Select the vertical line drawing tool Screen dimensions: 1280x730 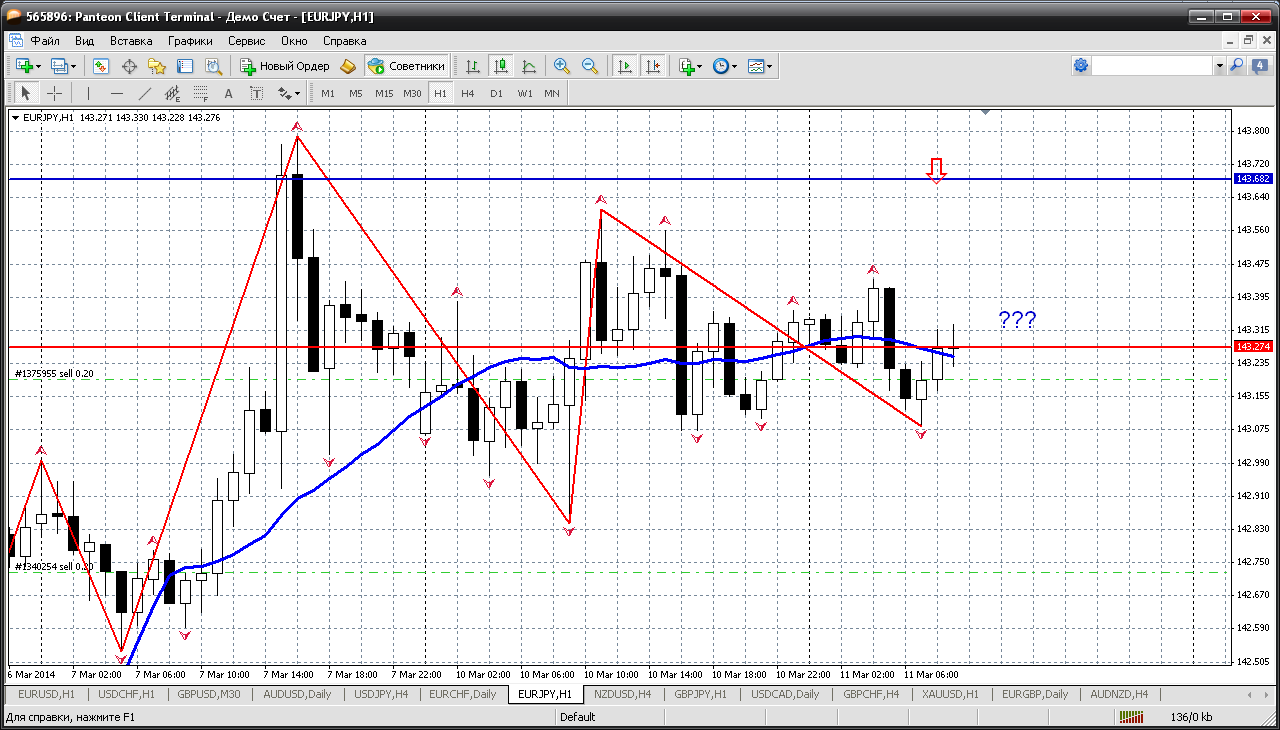(x=88, y=93)
